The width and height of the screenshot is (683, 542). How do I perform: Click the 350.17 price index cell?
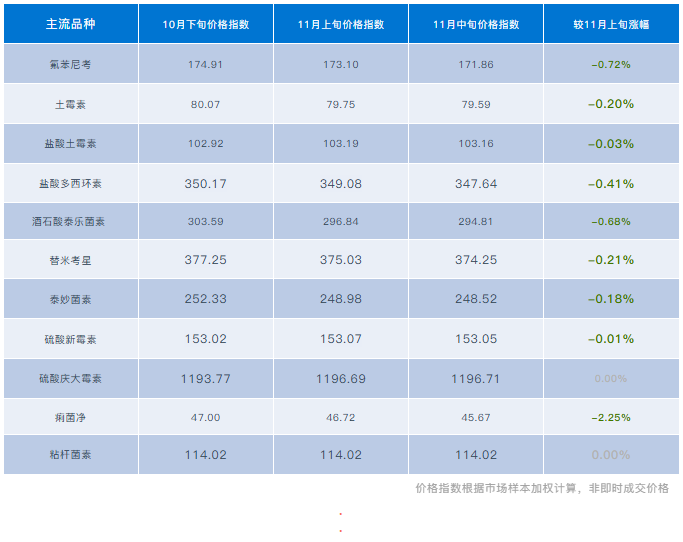(206, 183)
